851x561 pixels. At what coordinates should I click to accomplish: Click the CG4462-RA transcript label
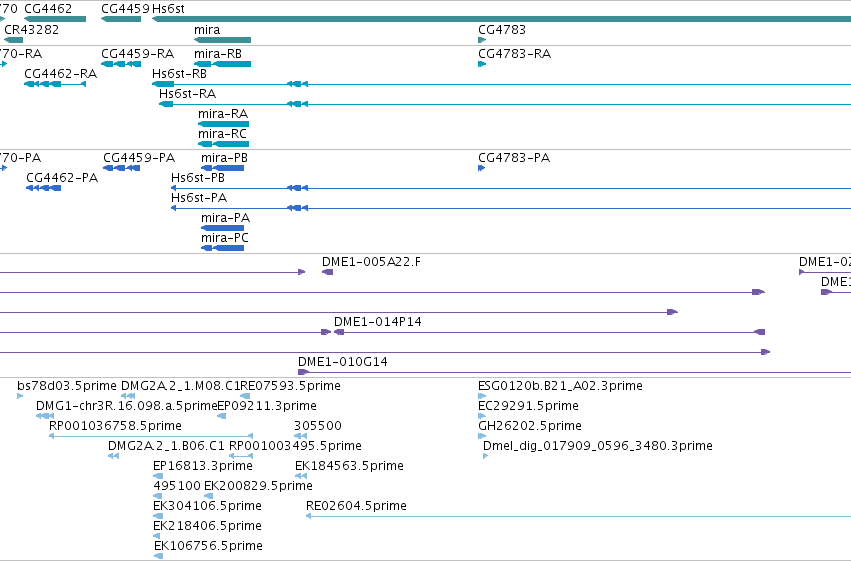61,73
